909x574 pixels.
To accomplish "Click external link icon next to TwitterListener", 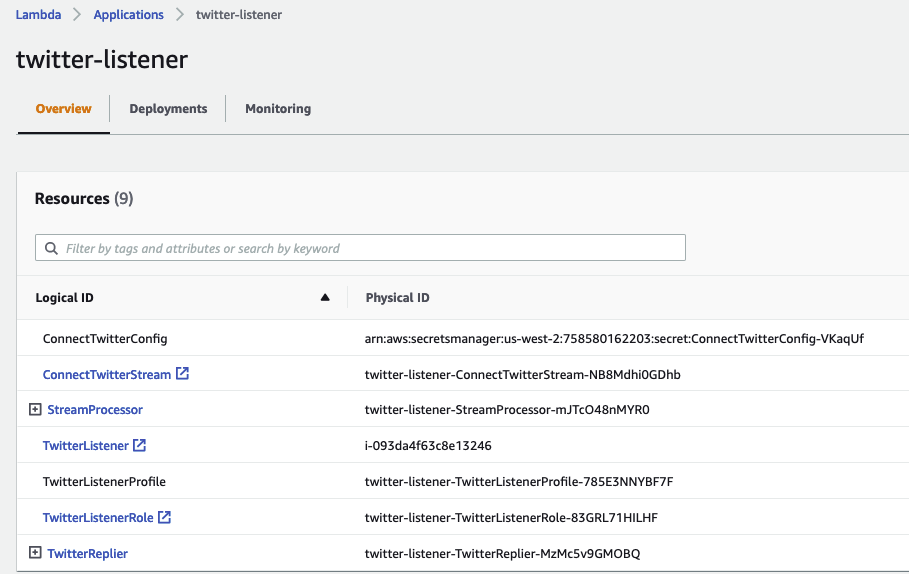I will (140, 446).
